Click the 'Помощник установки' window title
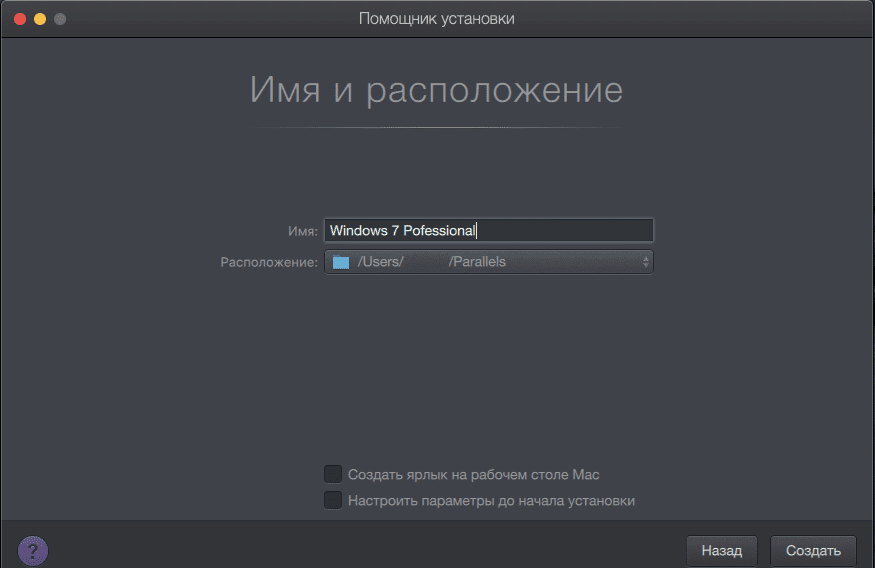Viewport: 875px width, 568px height. [436, 18]
